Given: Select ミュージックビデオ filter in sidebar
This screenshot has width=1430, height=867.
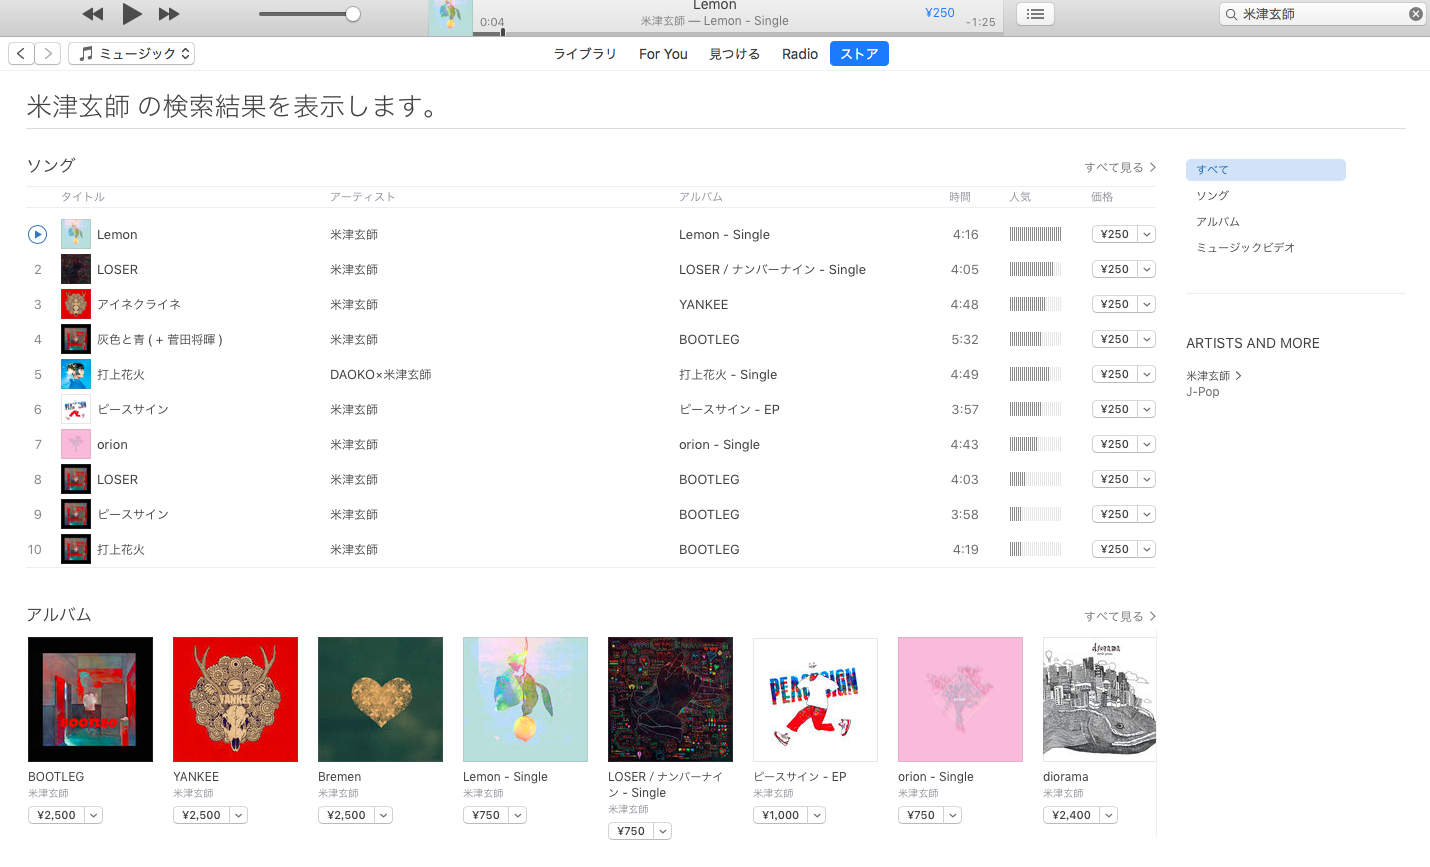Looking at the screenshot, I should pyautogui.click(x=1246, y=248).
